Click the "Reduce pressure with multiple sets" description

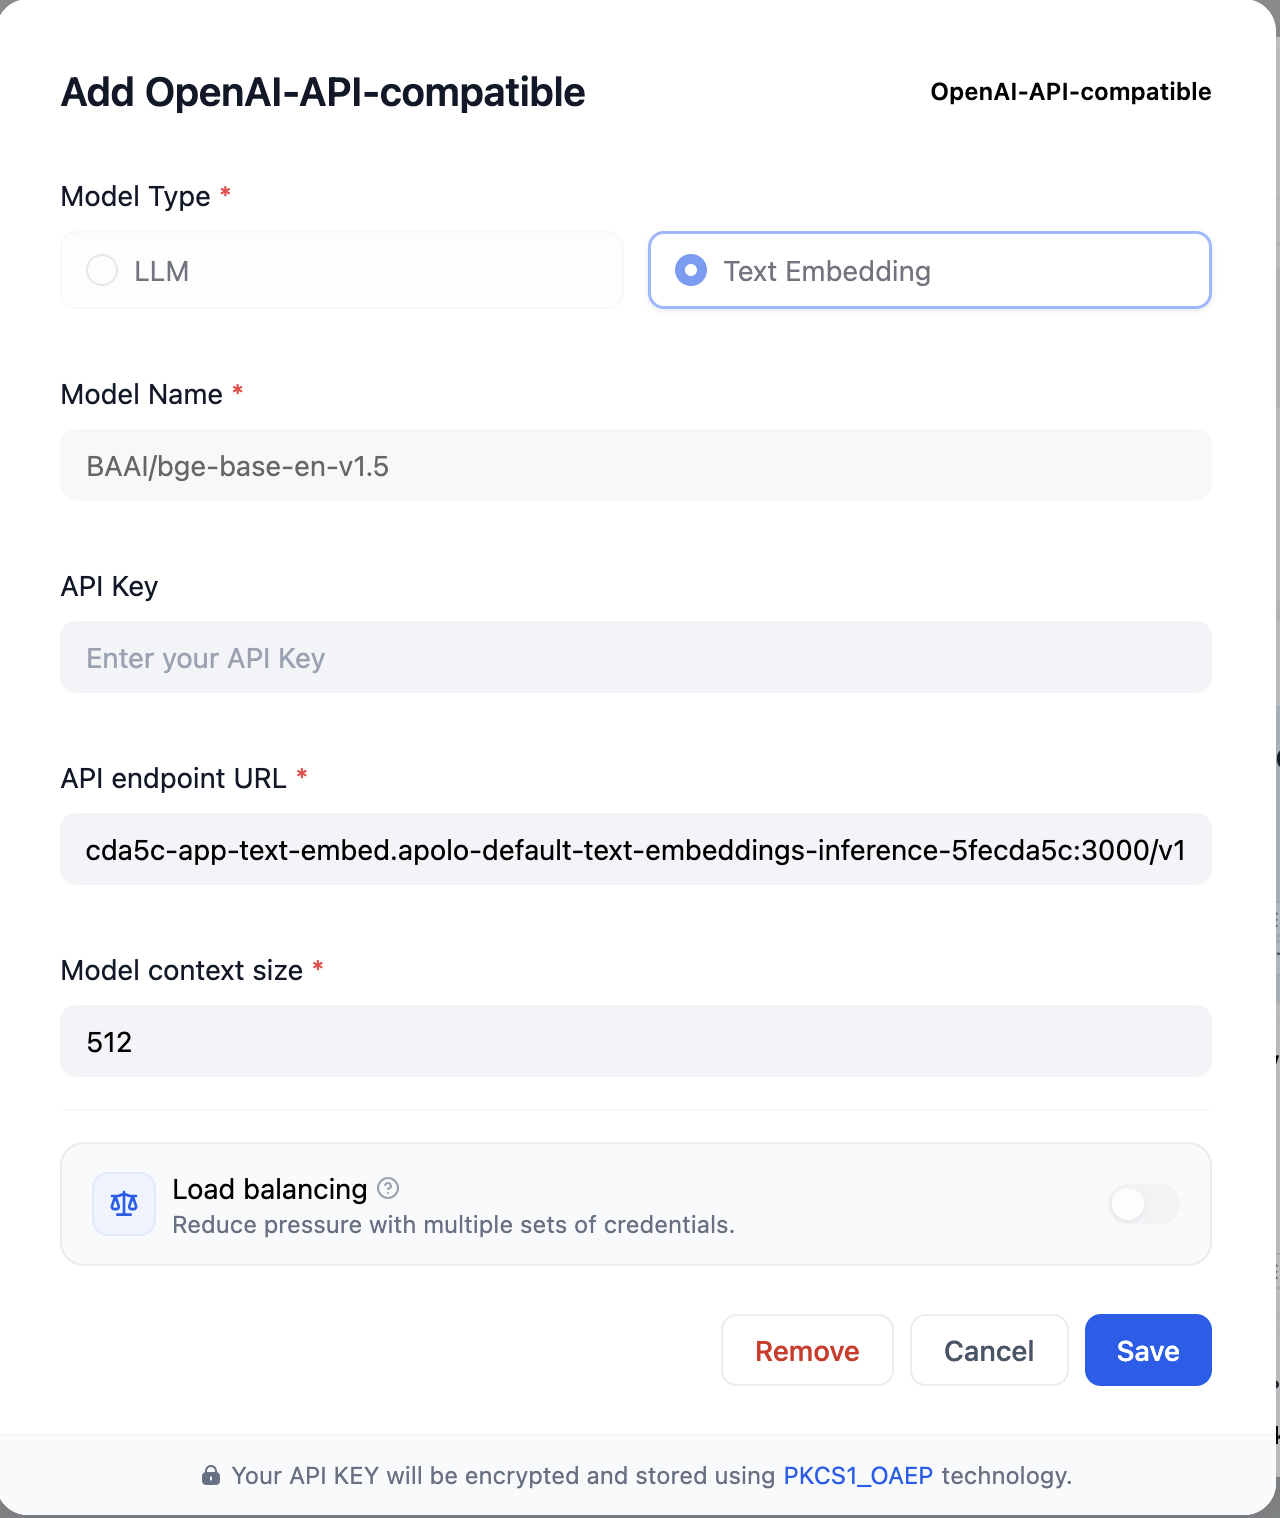click(453, 1225)
